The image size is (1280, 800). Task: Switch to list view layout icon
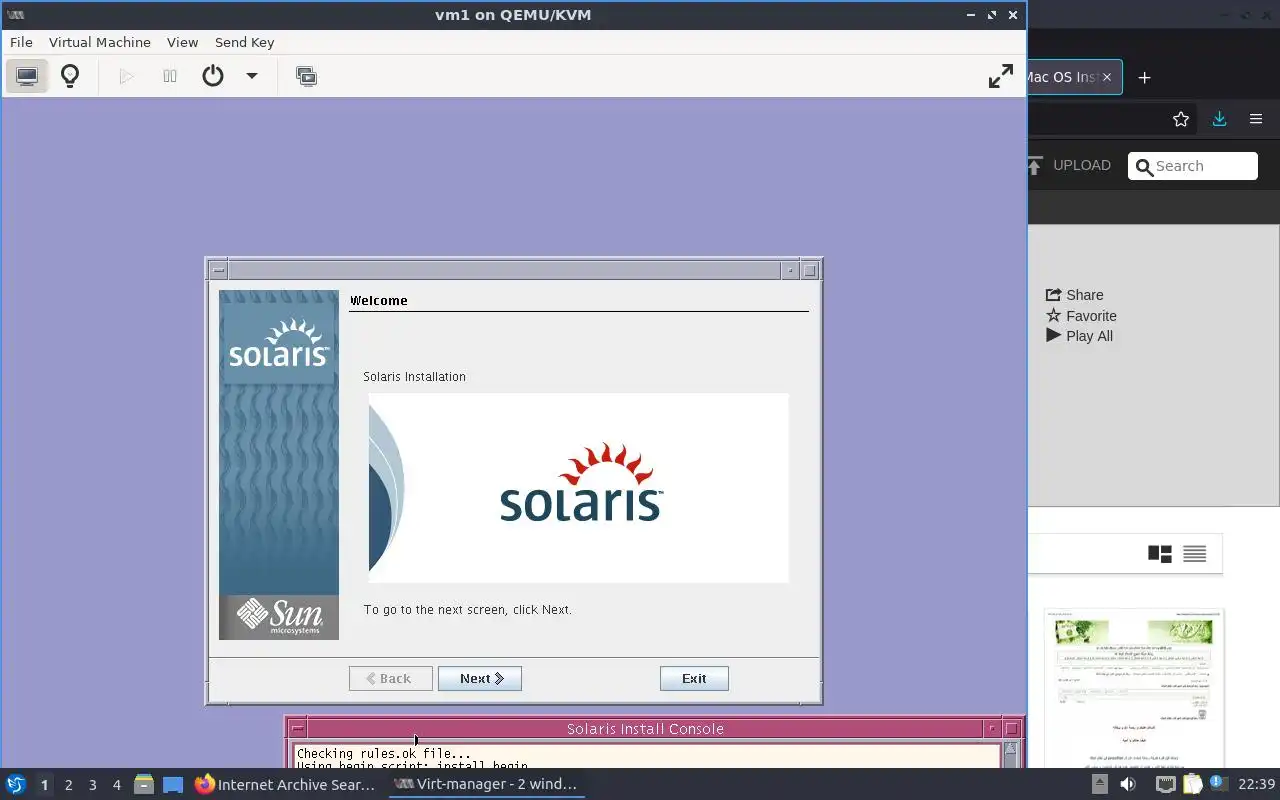[x=1195, y=554]
